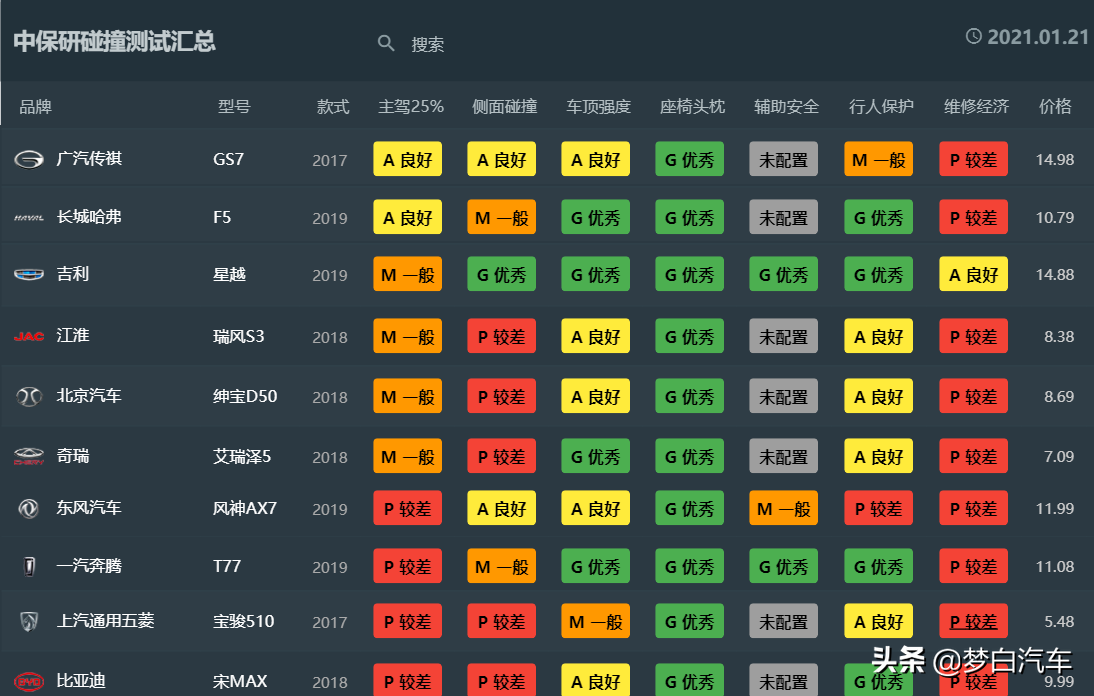Click the 广汽传祺 brand logo
Image resolution: width=1094 pixels, height=696 pixels.
[29, 160]
